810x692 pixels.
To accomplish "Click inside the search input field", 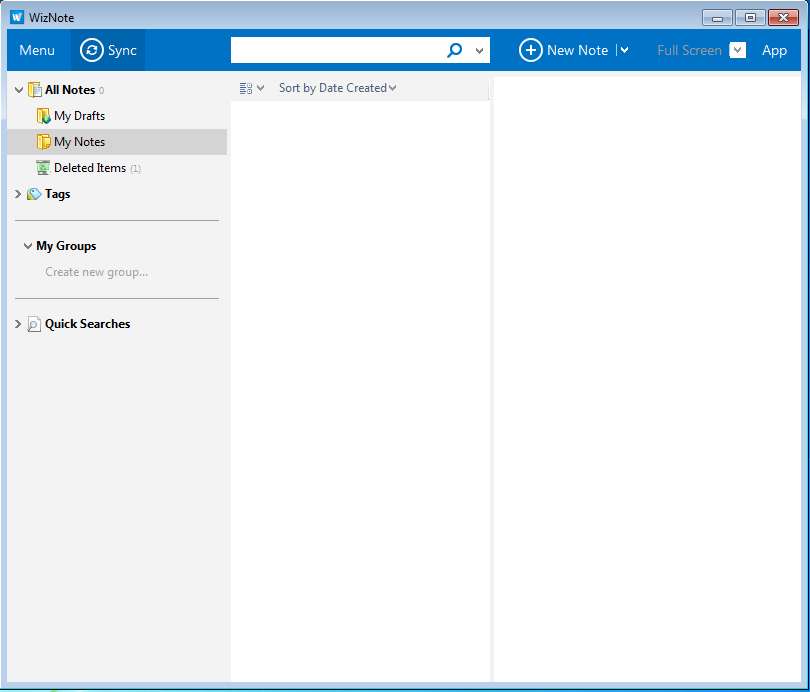I will point(336,50).
